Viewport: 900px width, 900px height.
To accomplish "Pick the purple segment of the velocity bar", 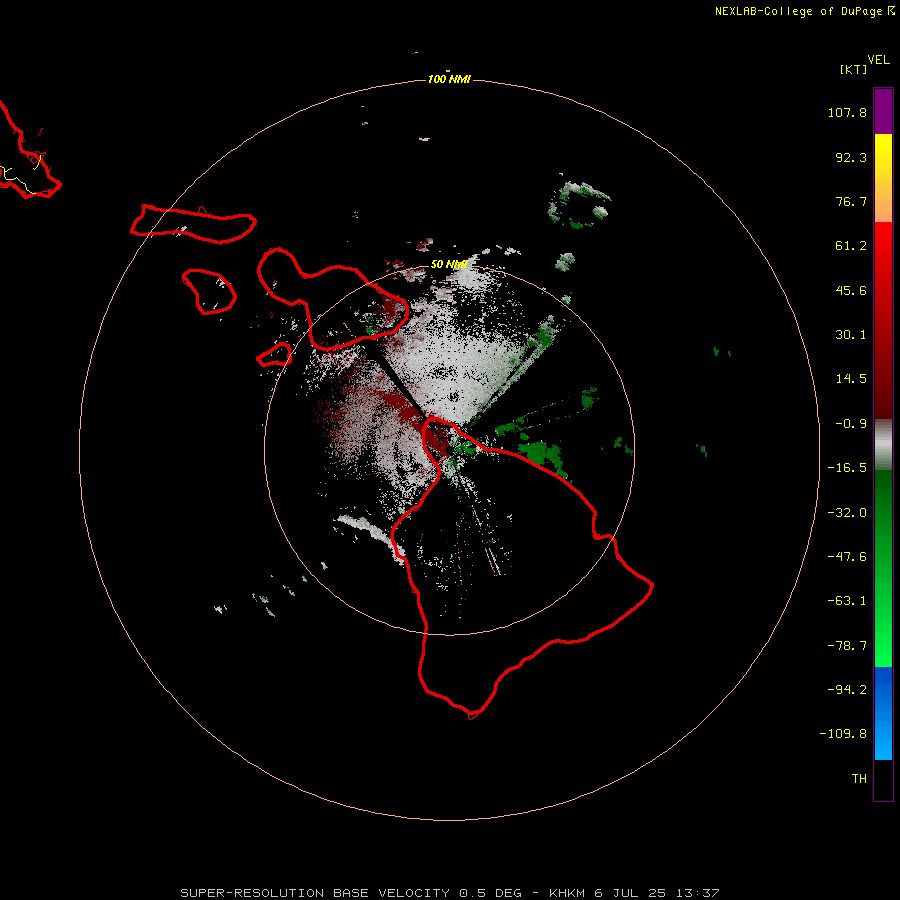I will point(883,111).
